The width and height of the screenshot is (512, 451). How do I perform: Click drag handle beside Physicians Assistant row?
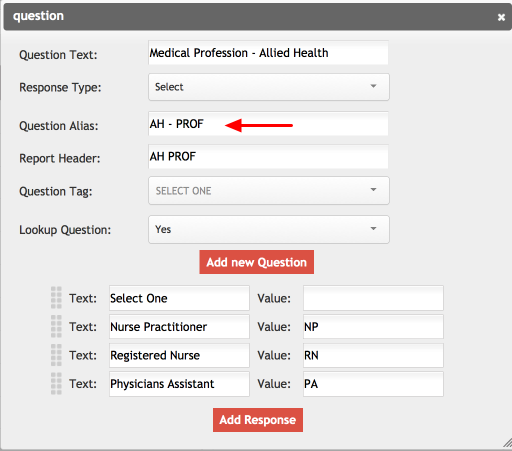[56, 383]
